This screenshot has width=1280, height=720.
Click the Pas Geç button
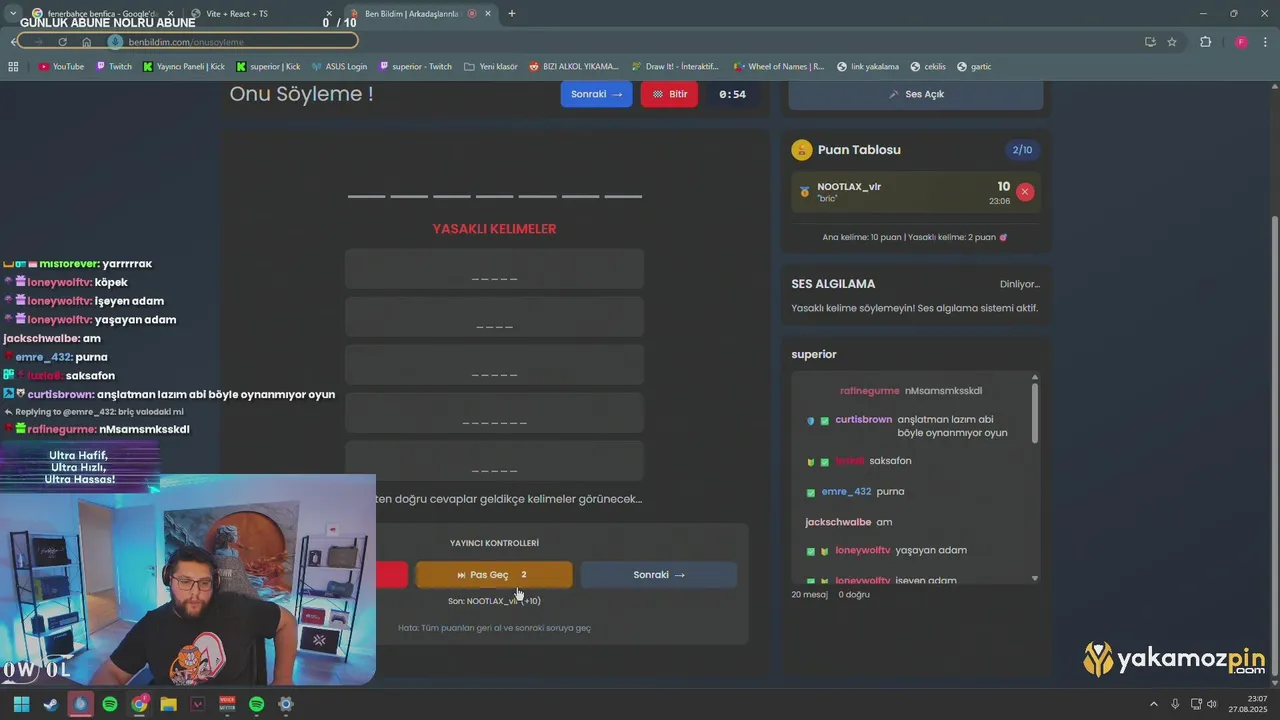494,575
